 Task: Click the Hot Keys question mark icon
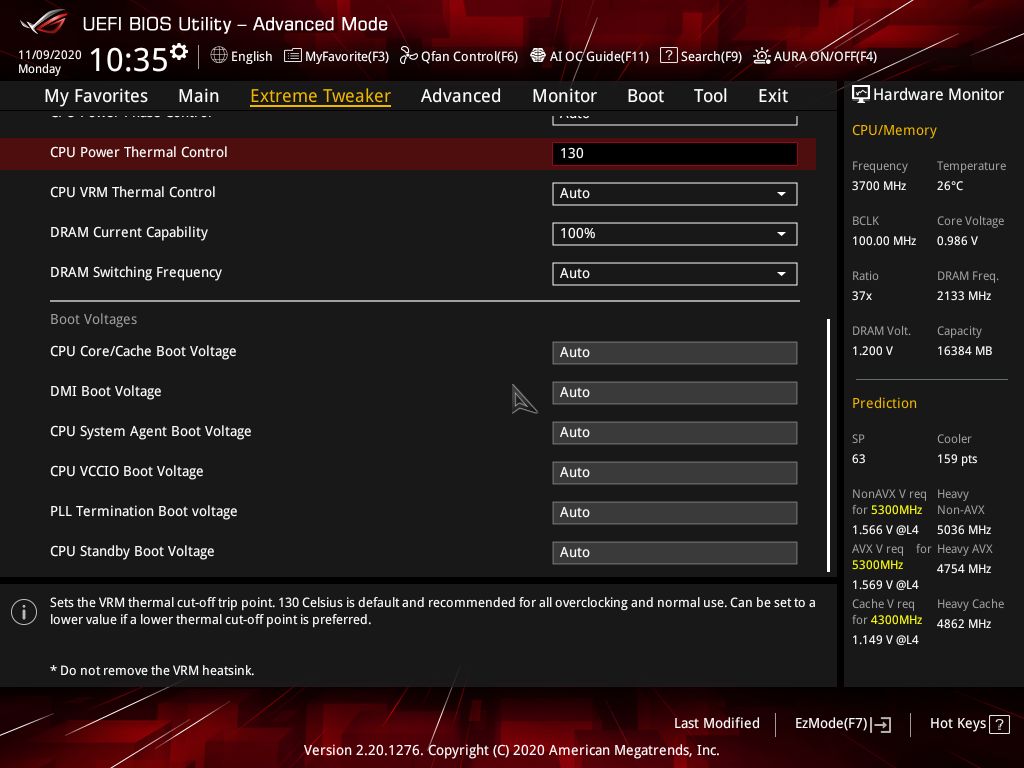click(999, 724)
